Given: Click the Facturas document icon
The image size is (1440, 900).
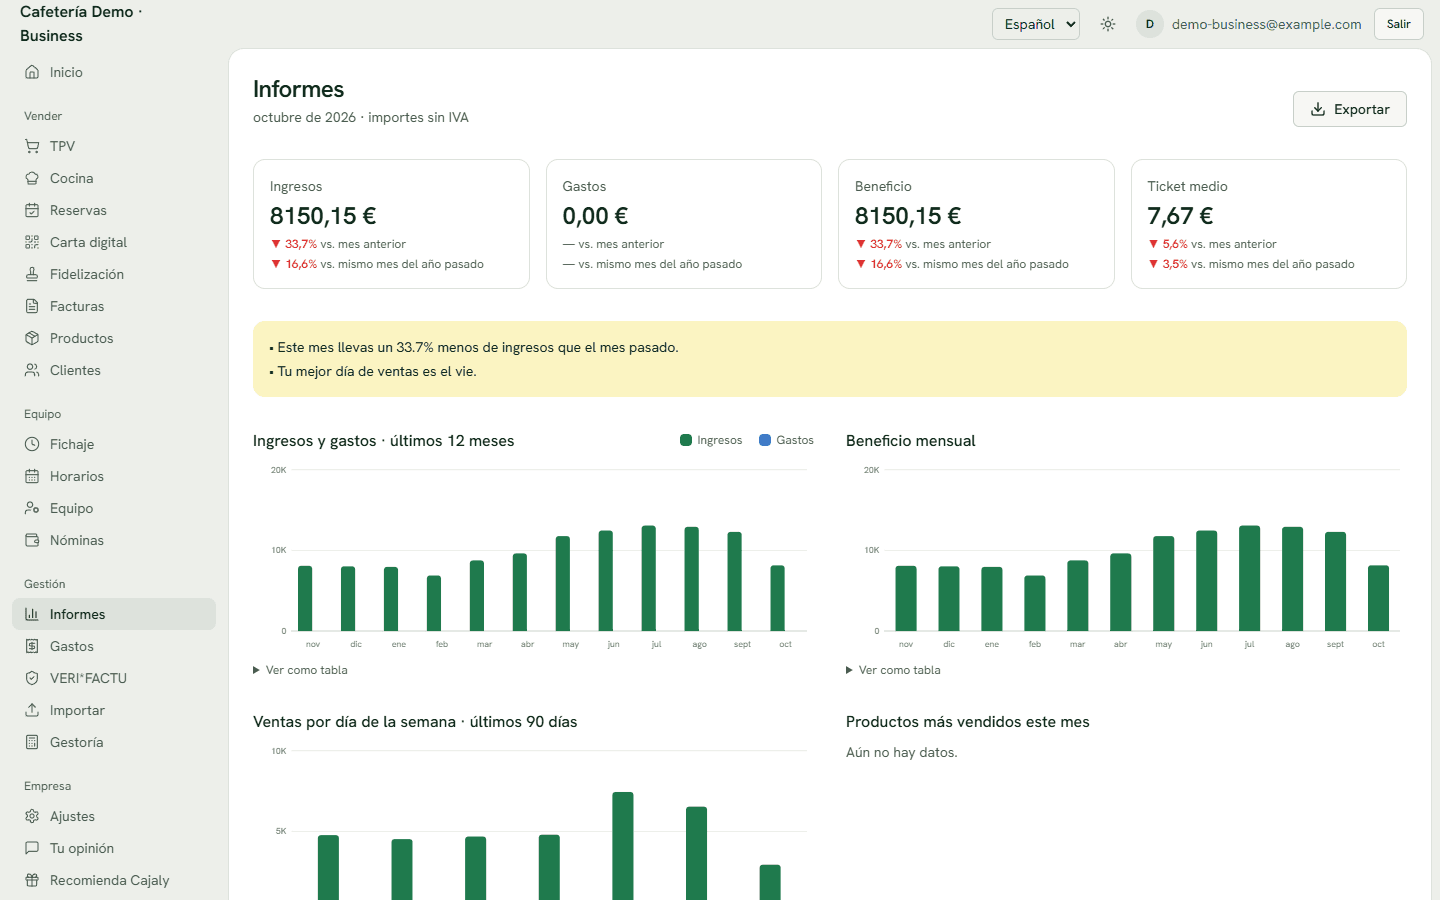Looking at the screenshot, I should 32,306.
